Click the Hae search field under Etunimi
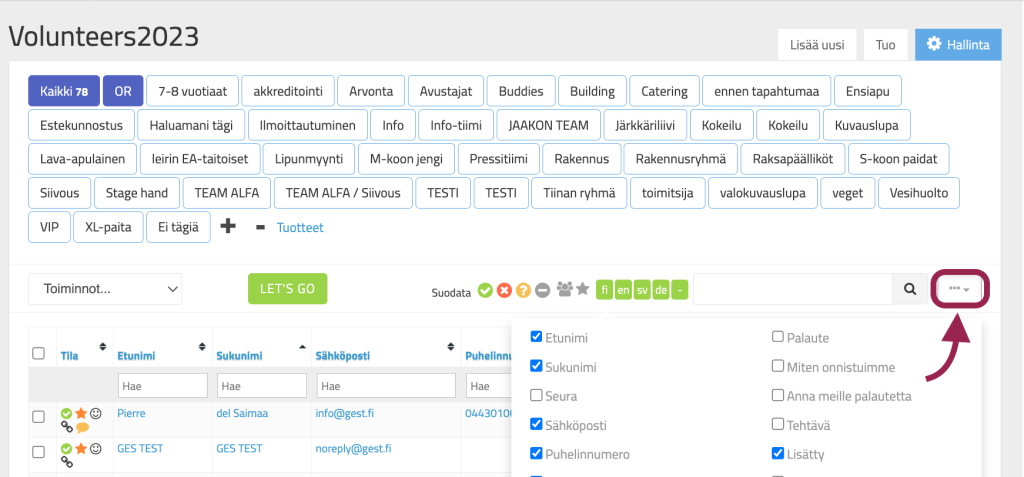1024x477 pixels. pos(162,385)
